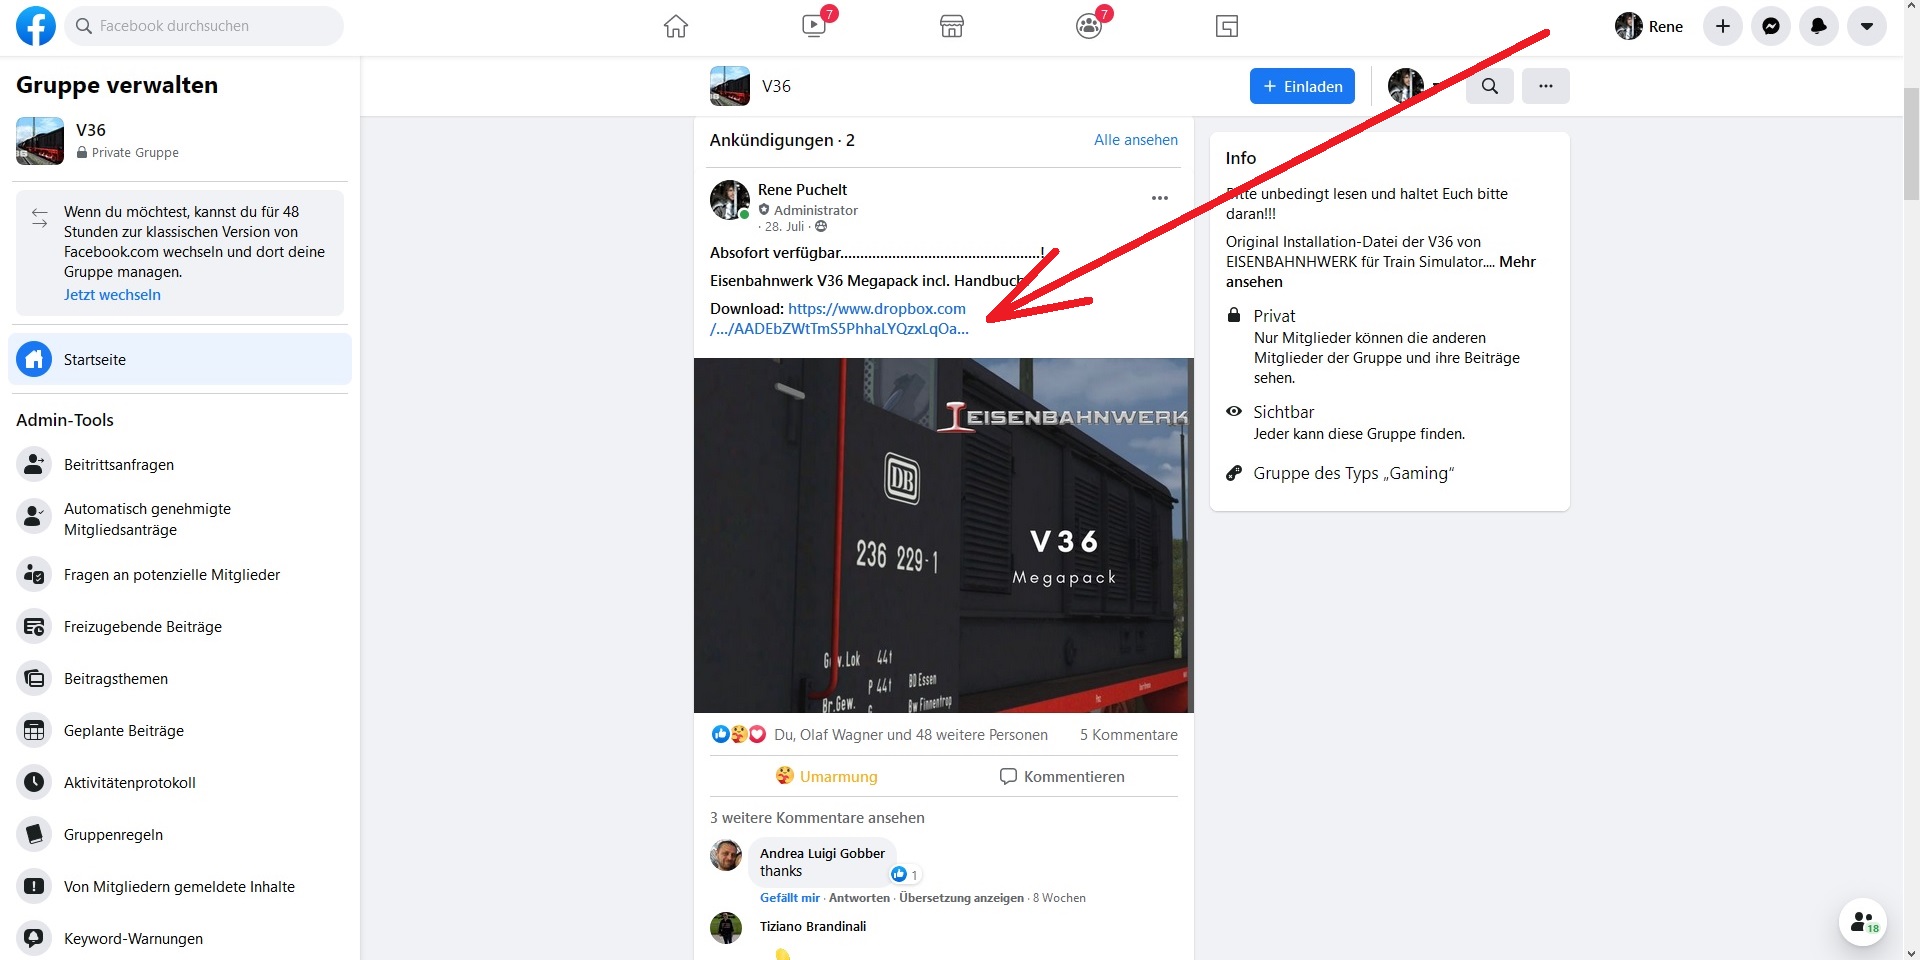Open the Marketplace icon
Image resolution: width=1920 pixels, height=960 pixels.
[952, 27]
